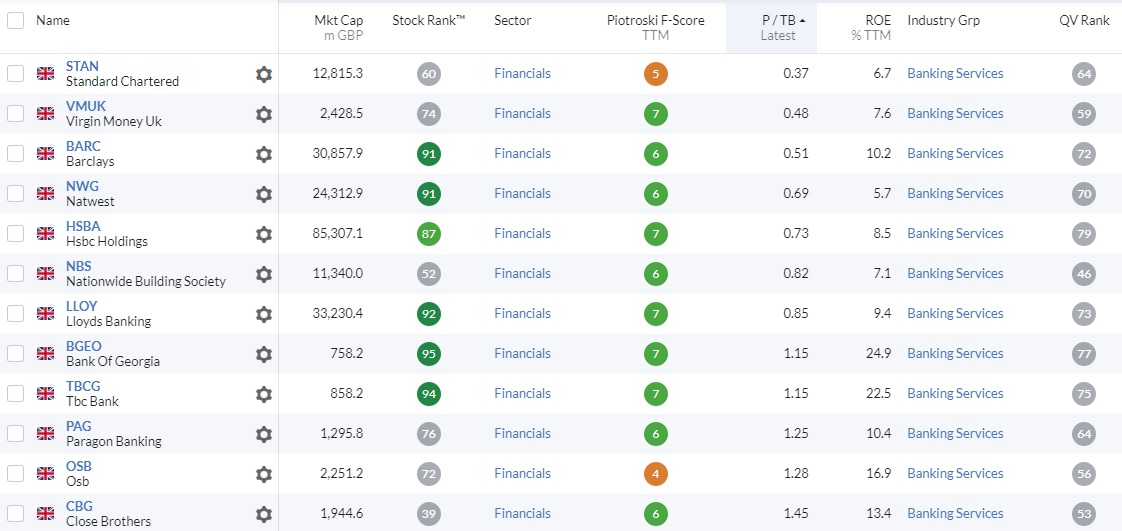Click the gear icon next to Close Brothers
The image size is (1122, 531).
point(264,514)
